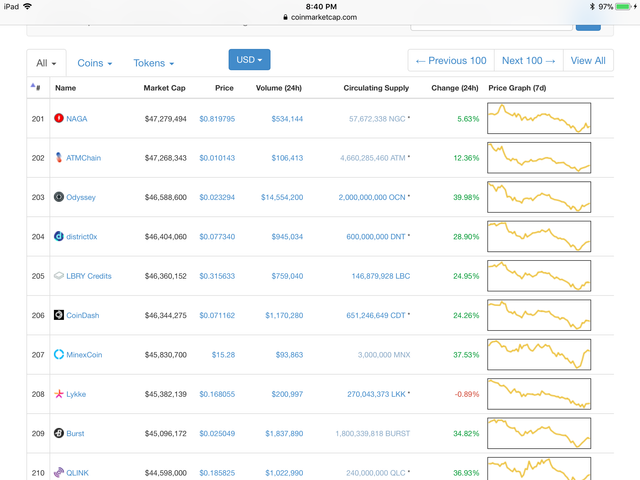Expand the Coins dropdown
640x480 pixels.
click(94, 63)
